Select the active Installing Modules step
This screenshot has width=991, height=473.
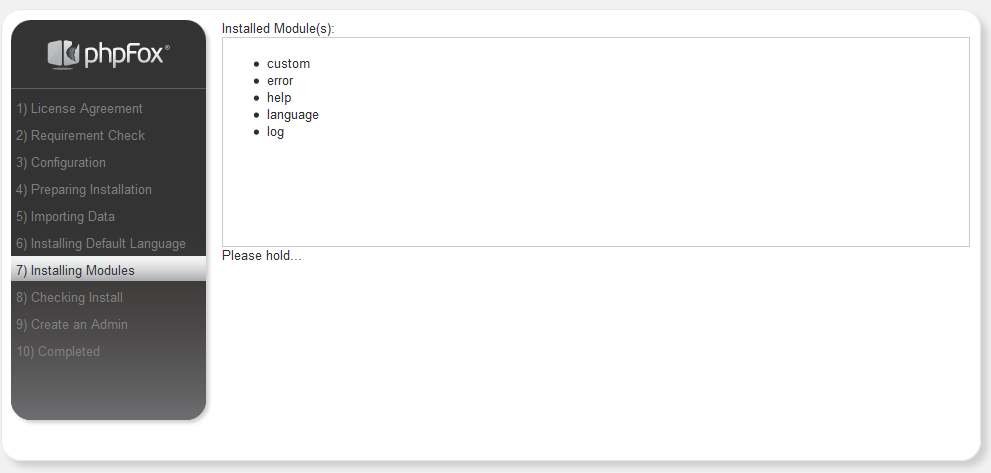(75, 271)
